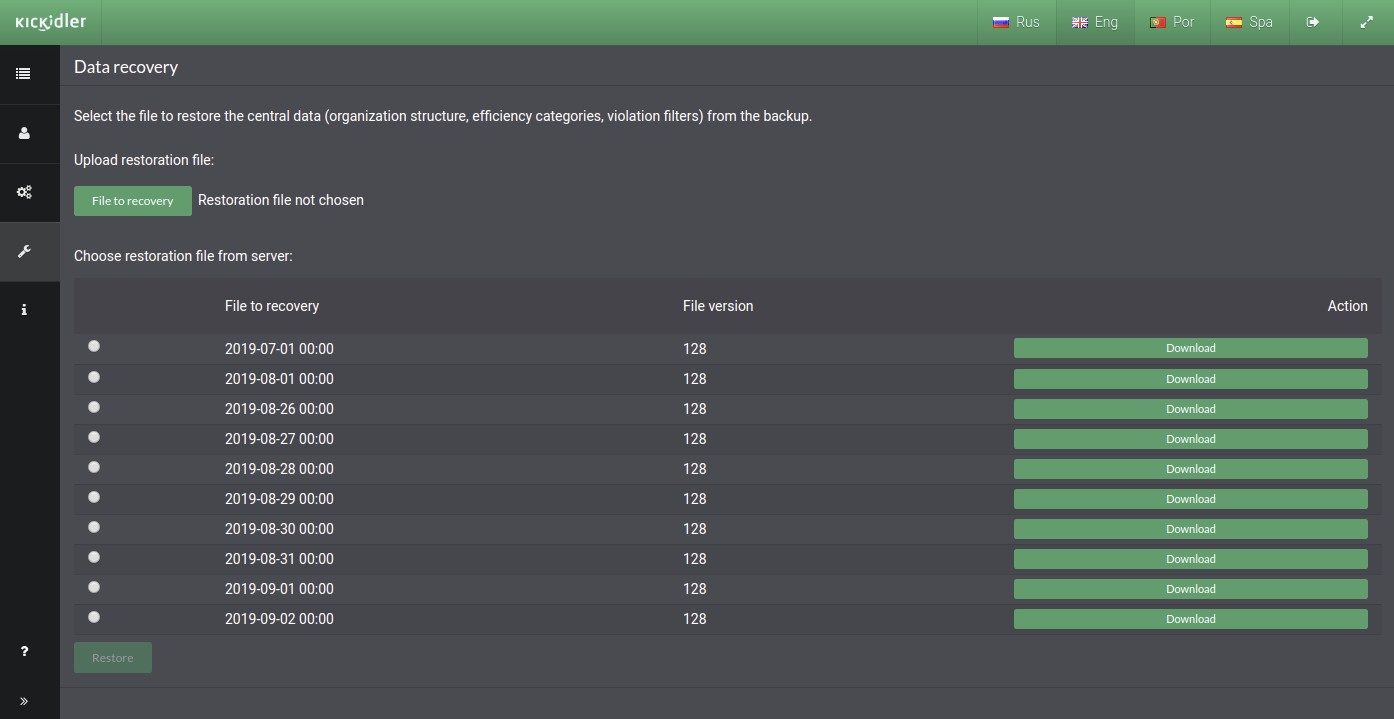Image resolution: width=1394 pixels, height=719 pixels.
Task: Click the File to recovery upload button
Action: (132, 200)
